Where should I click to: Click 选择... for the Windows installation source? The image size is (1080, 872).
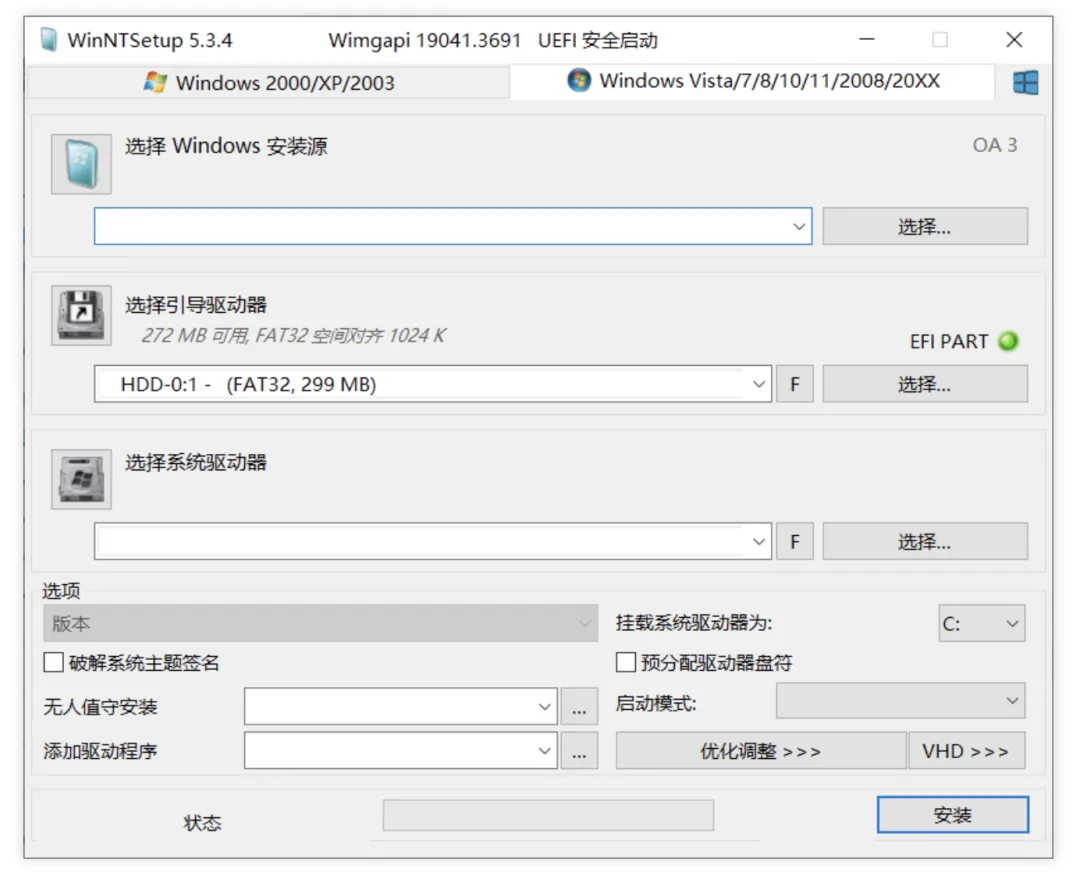925,226
